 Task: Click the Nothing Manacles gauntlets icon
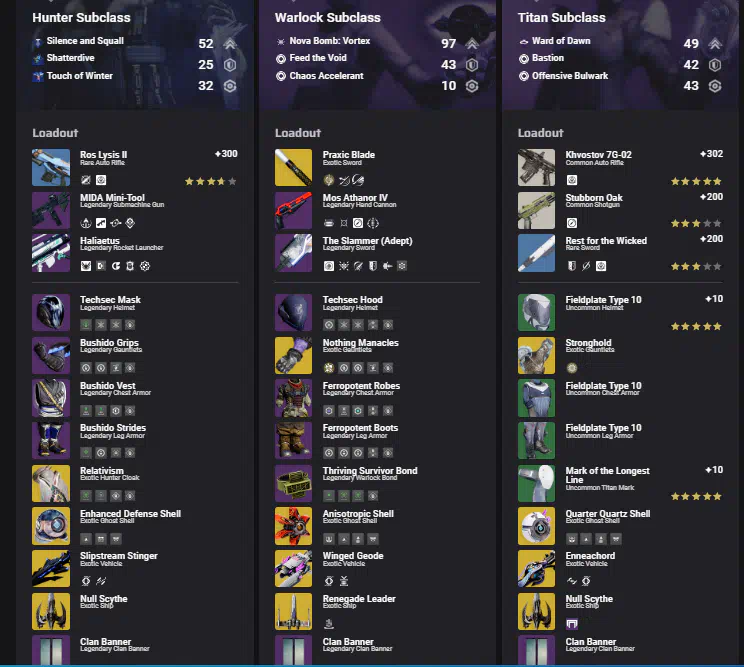point(293,355)
